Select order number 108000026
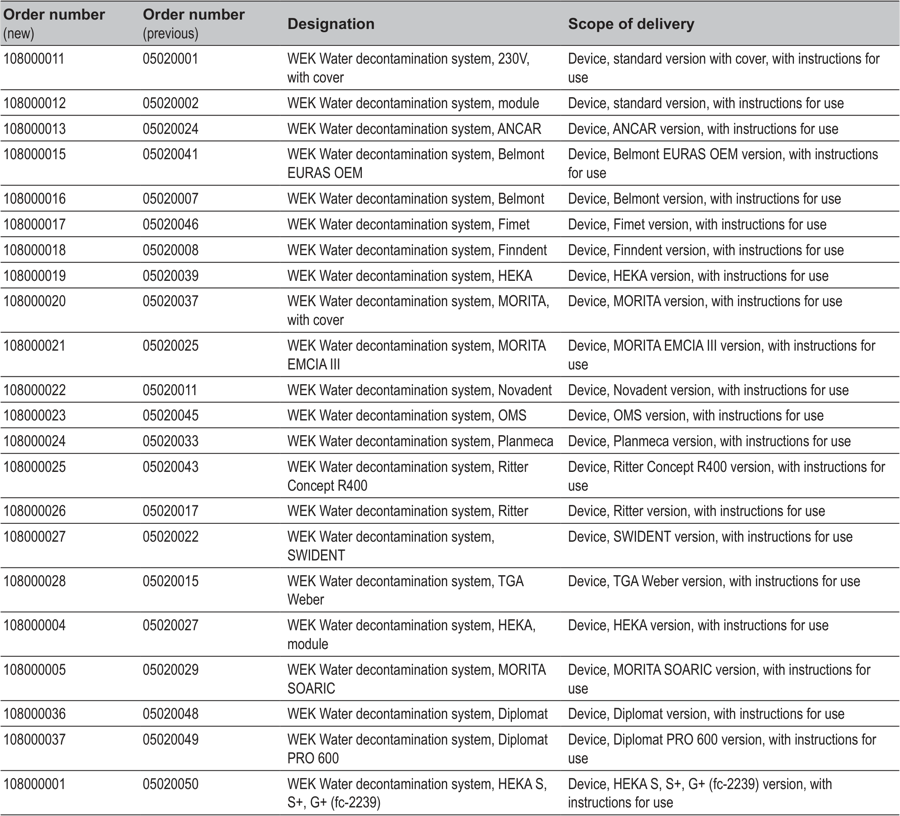This screenshot has width=900, height=816. coord(34,511)
